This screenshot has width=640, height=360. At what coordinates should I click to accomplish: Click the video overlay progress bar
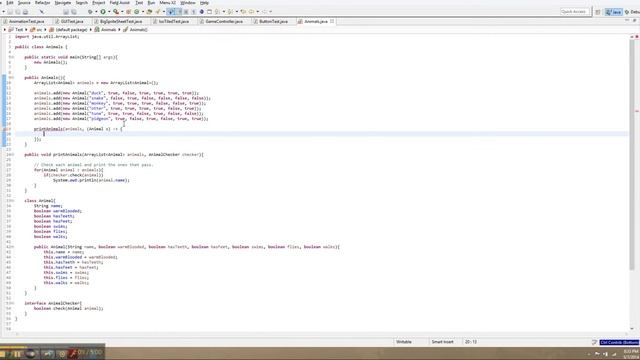pyautogui.click(x=52, y=347)
